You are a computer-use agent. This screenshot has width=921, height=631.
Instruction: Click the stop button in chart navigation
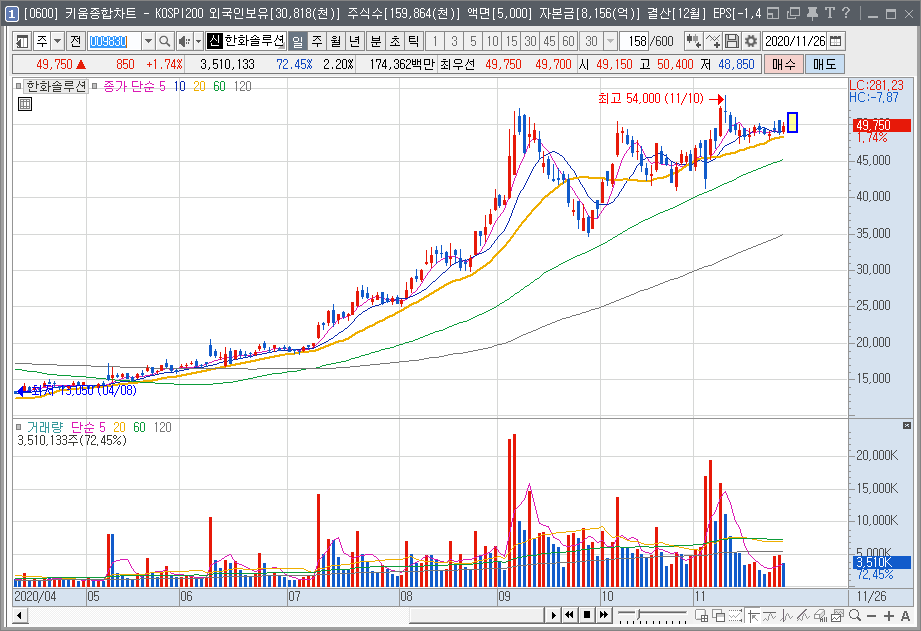(x=586, y=615)
